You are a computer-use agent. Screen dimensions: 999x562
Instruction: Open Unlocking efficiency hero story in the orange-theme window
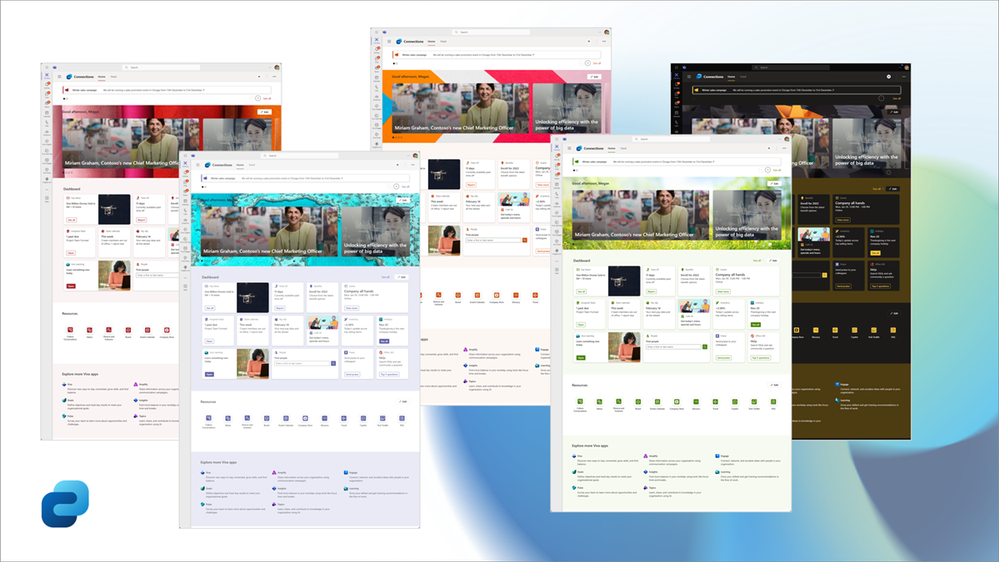pos(567,108)
